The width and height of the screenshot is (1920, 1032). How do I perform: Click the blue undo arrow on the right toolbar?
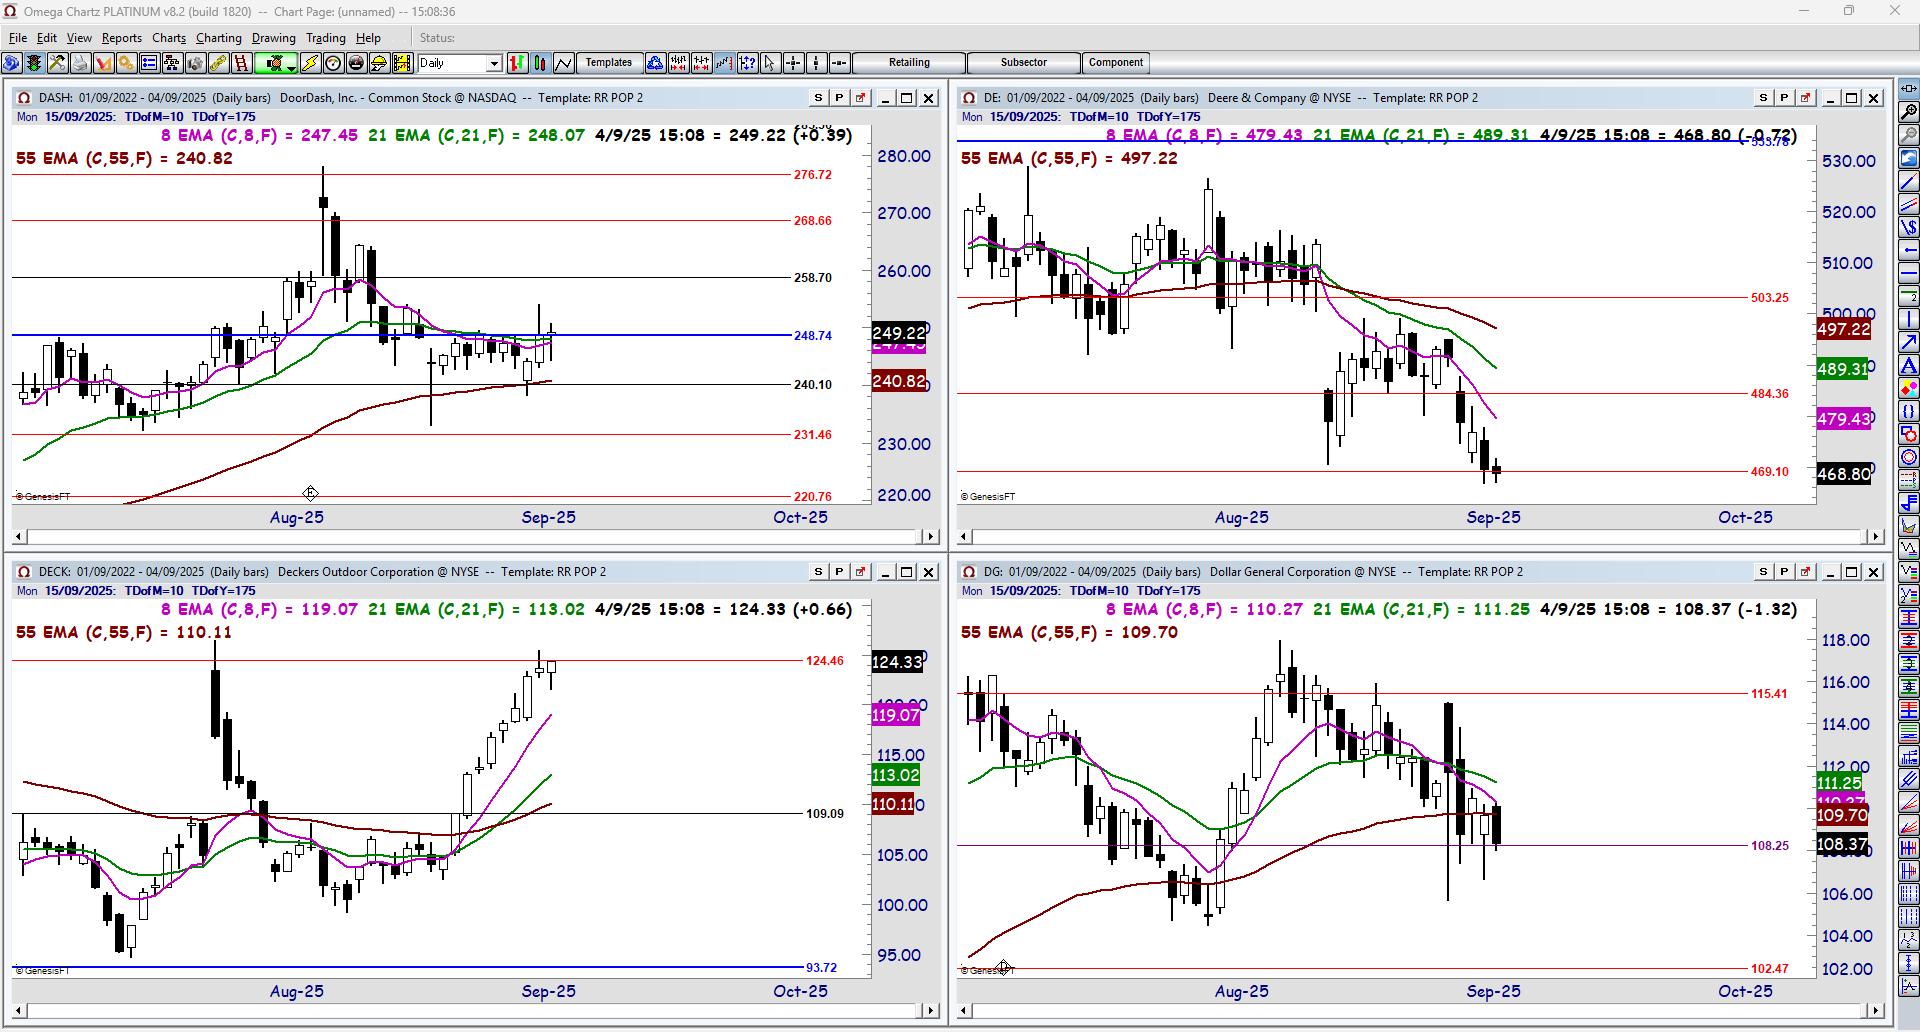[1908, 157]
